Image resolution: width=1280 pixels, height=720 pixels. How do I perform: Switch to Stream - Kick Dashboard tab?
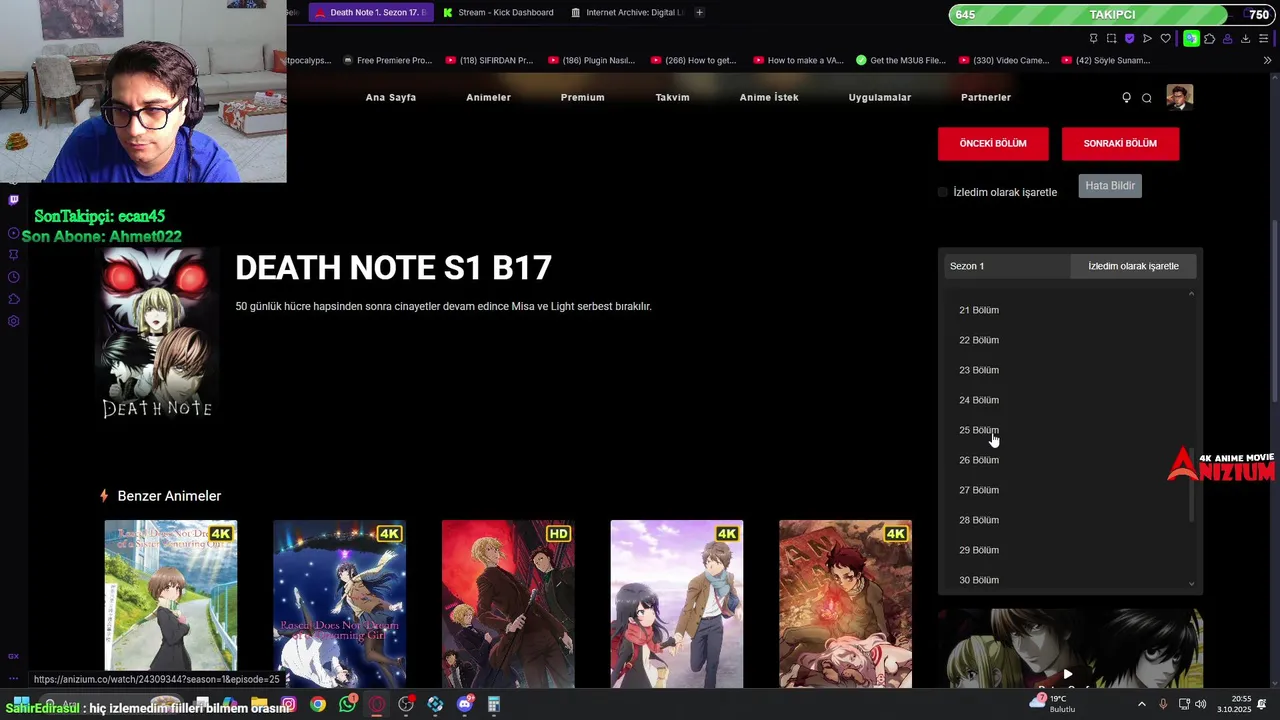tap(498, 12)
